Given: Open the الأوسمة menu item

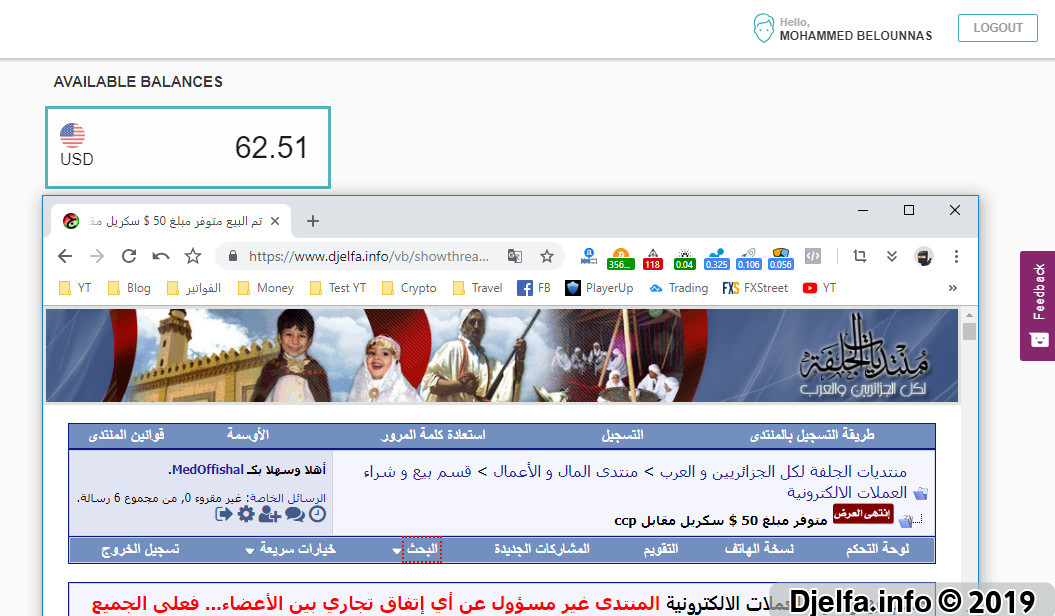Looking at the screenshot, I should [x=248, y=435].
